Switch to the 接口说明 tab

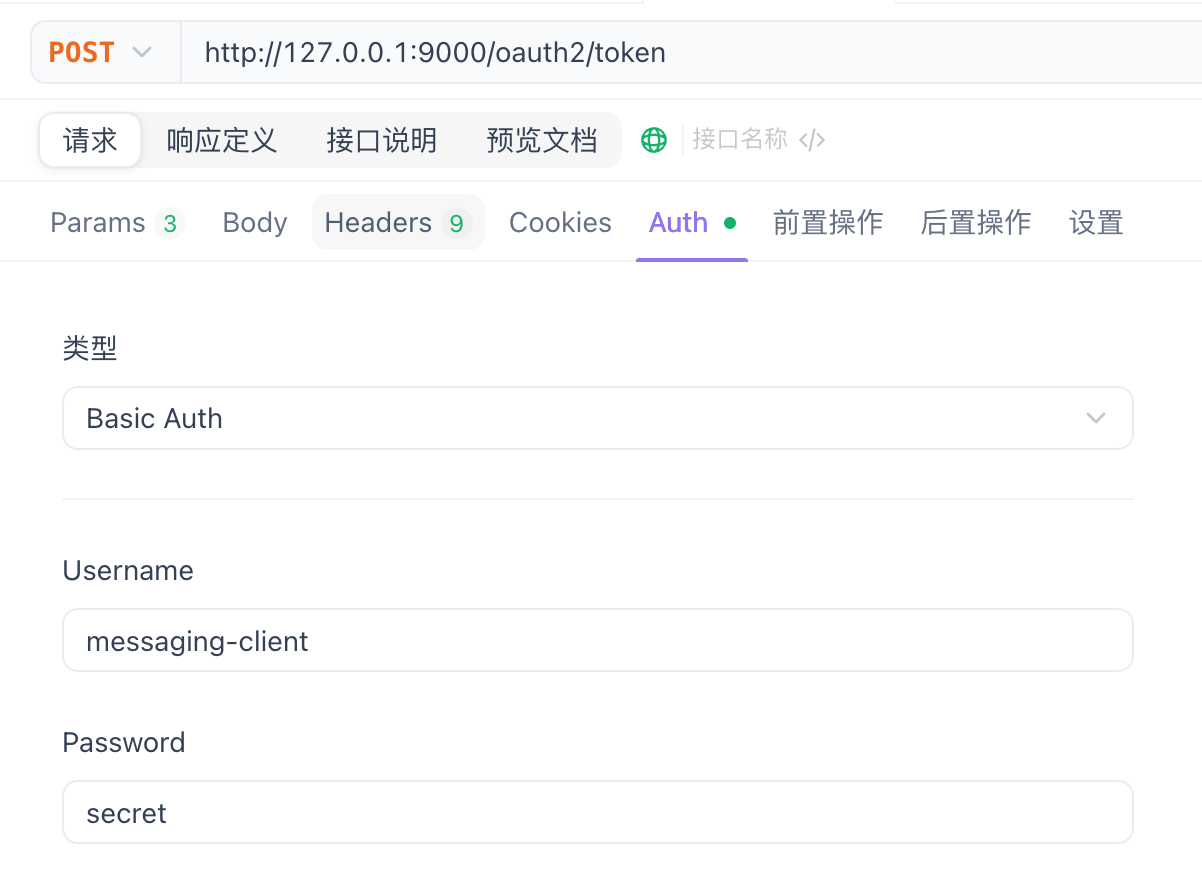tap(382, 140)
